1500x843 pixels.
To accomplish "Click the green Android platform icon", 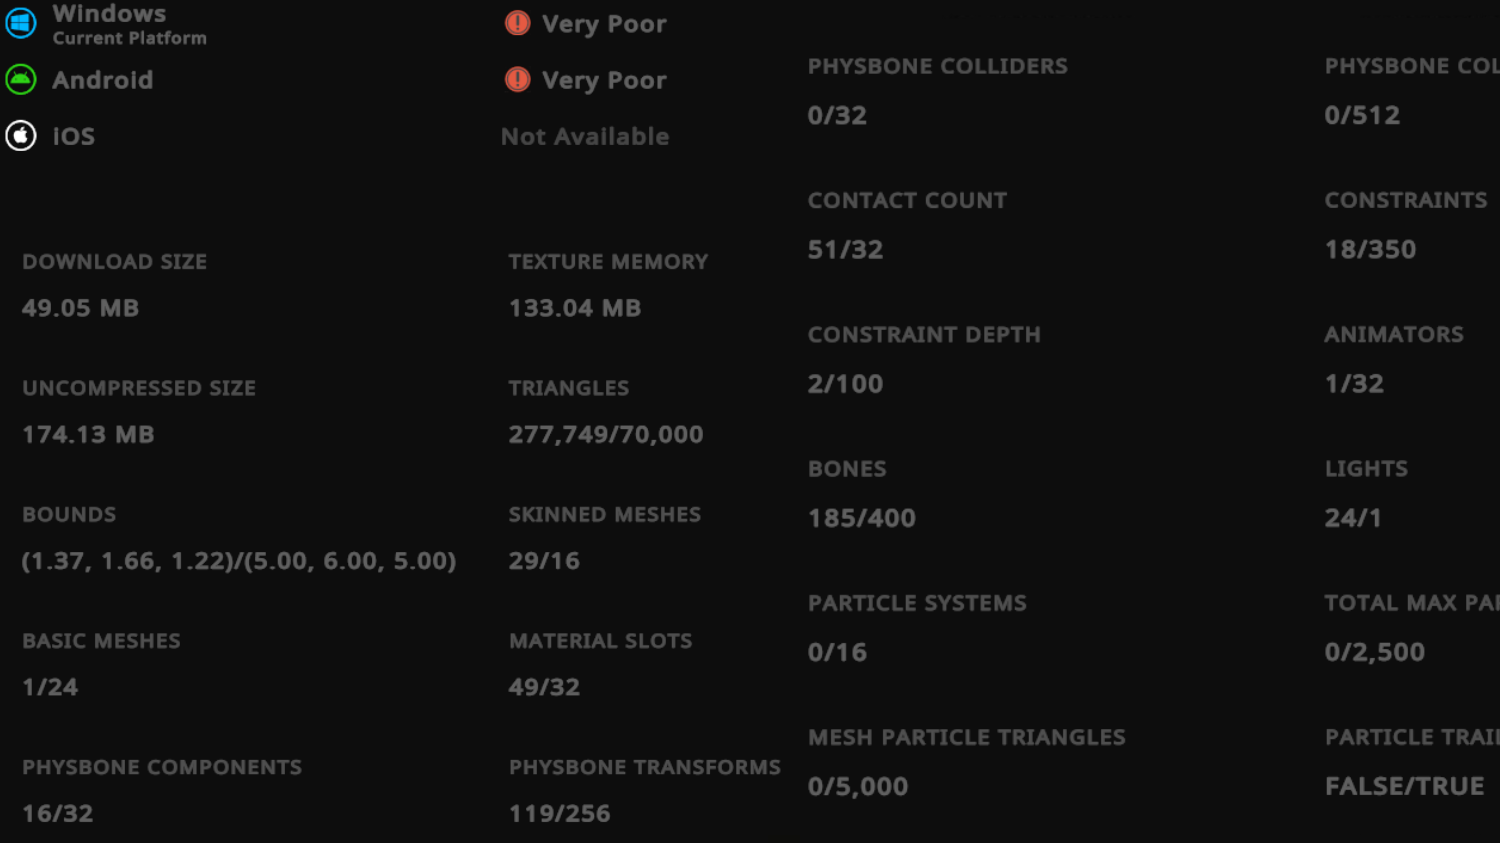I will coord(21,79).
